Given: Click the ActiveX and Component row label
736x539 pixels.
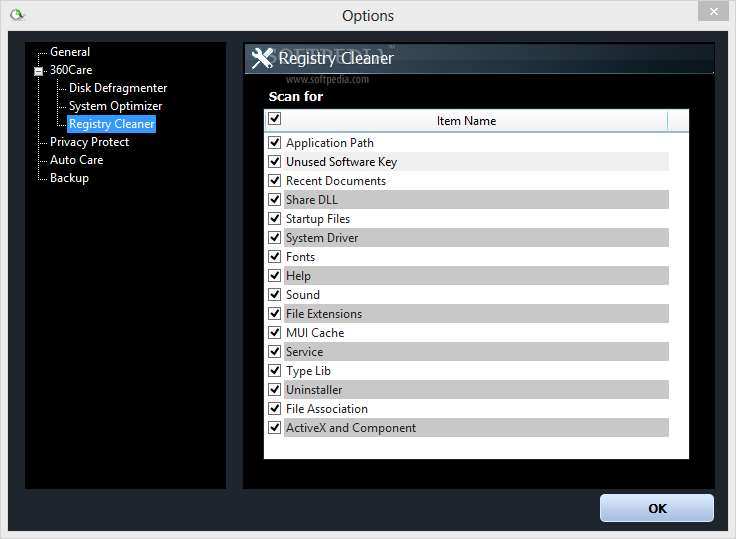Looking at the screenshot, I should point(351,428).
